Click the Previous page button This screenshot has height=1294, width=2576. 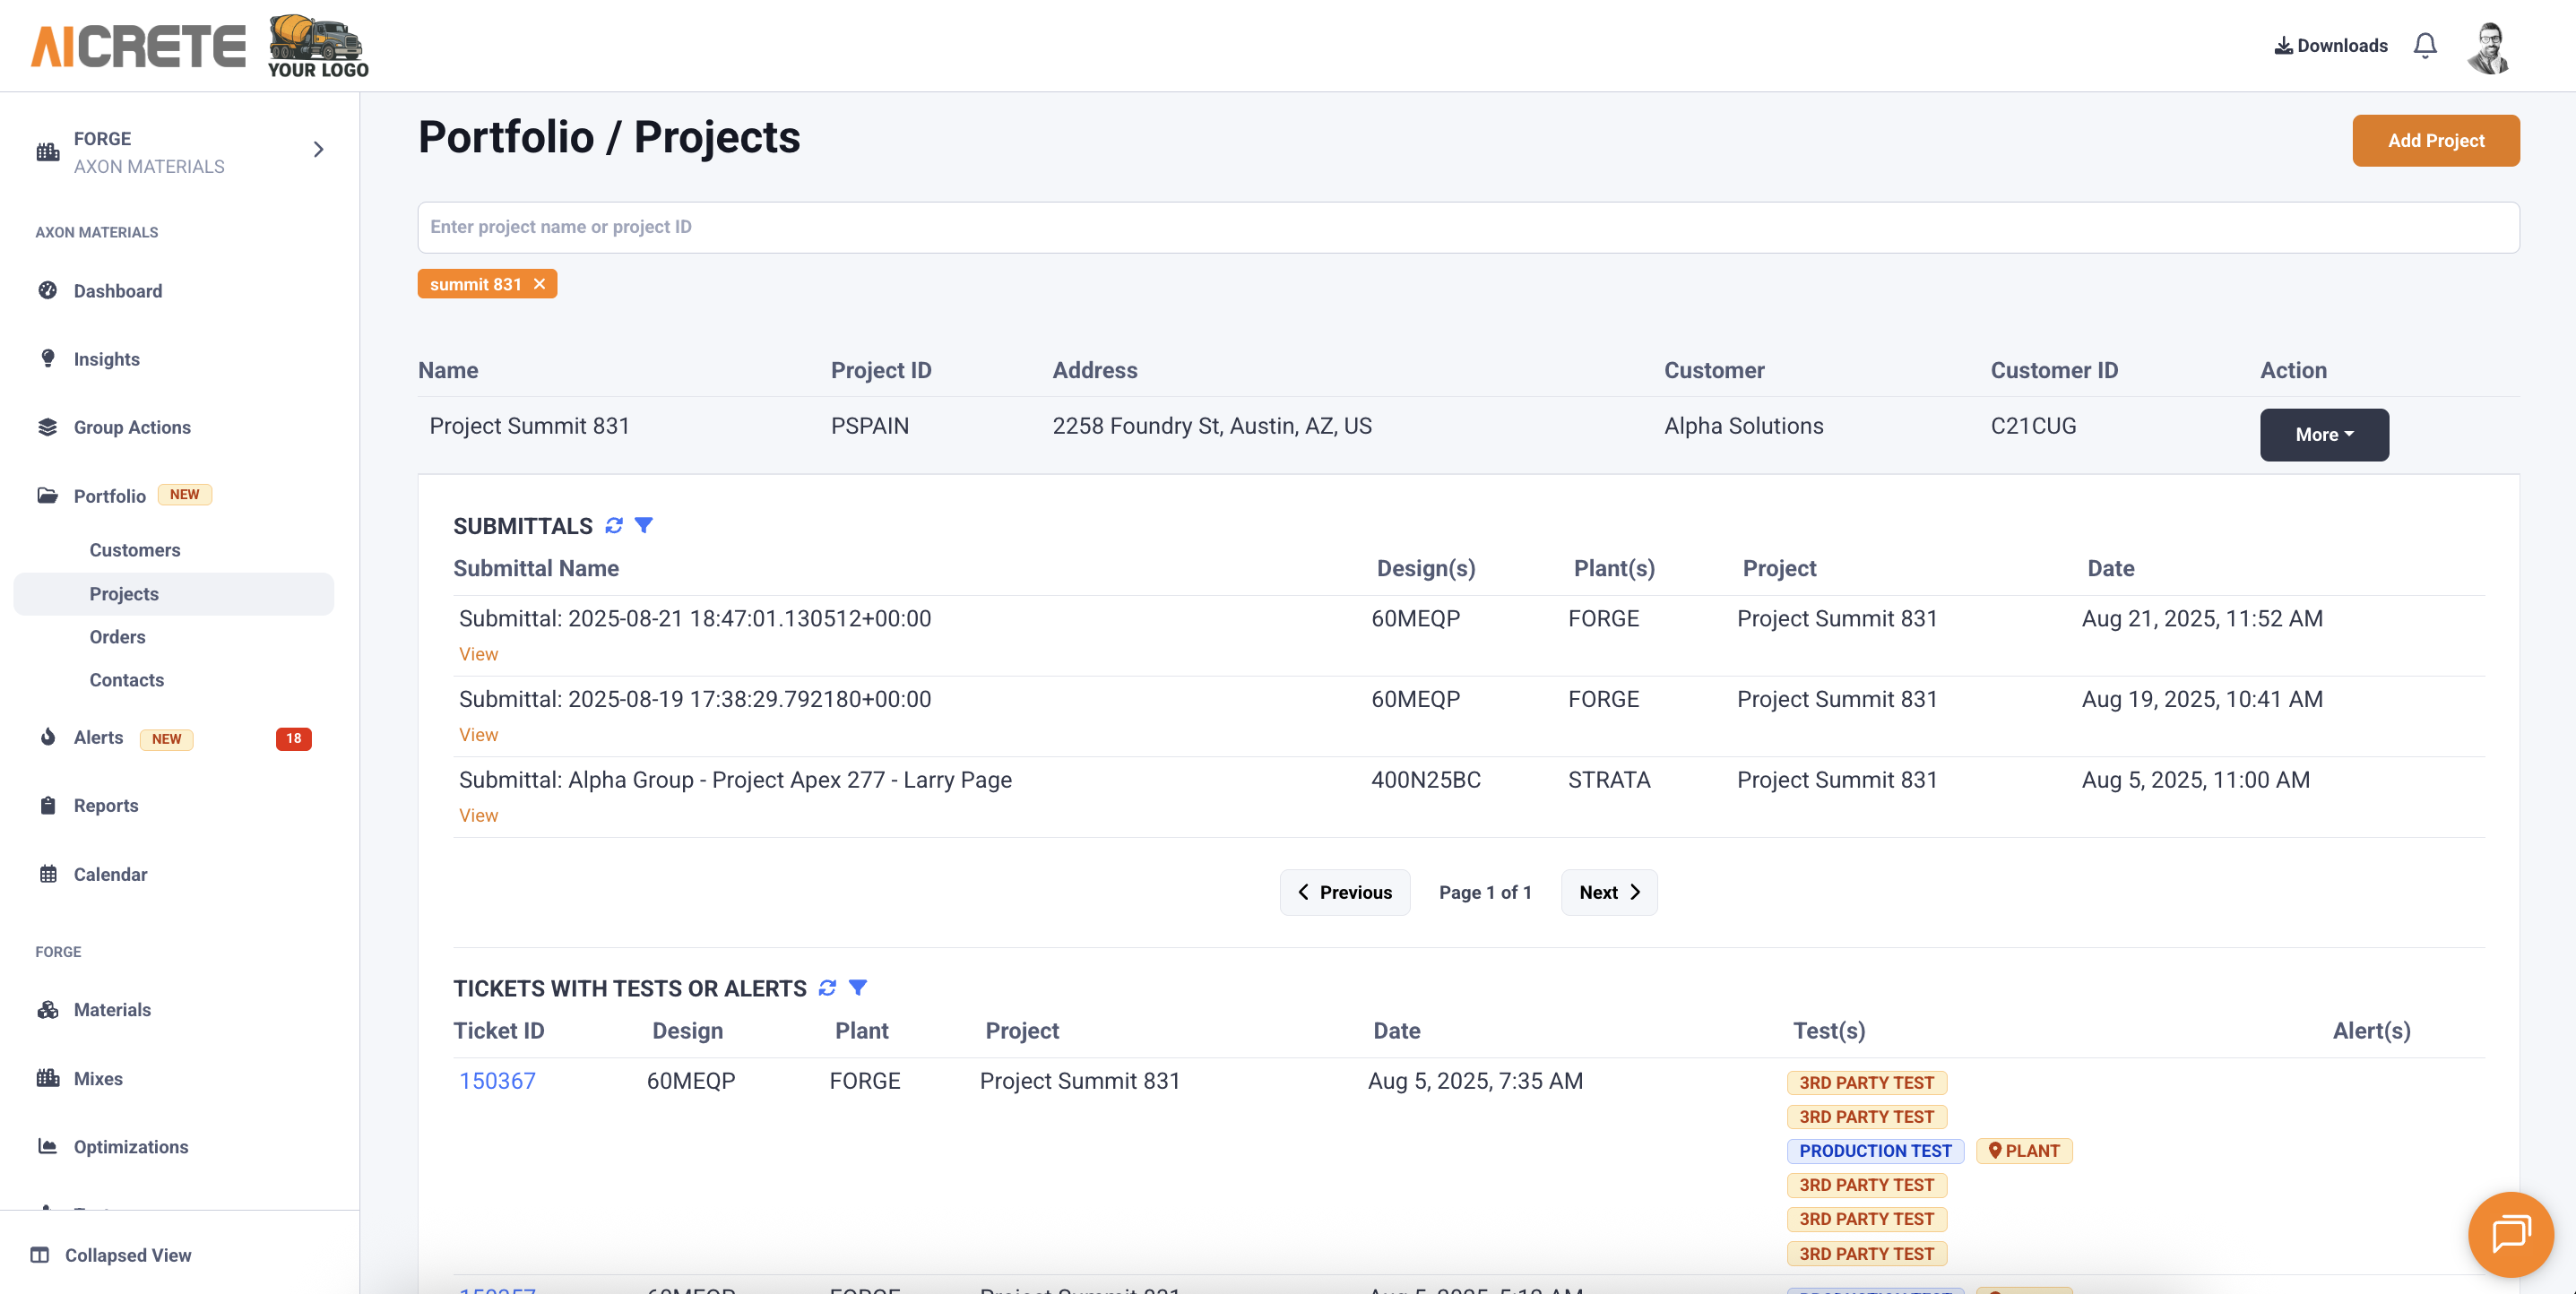pos(1345,893)
